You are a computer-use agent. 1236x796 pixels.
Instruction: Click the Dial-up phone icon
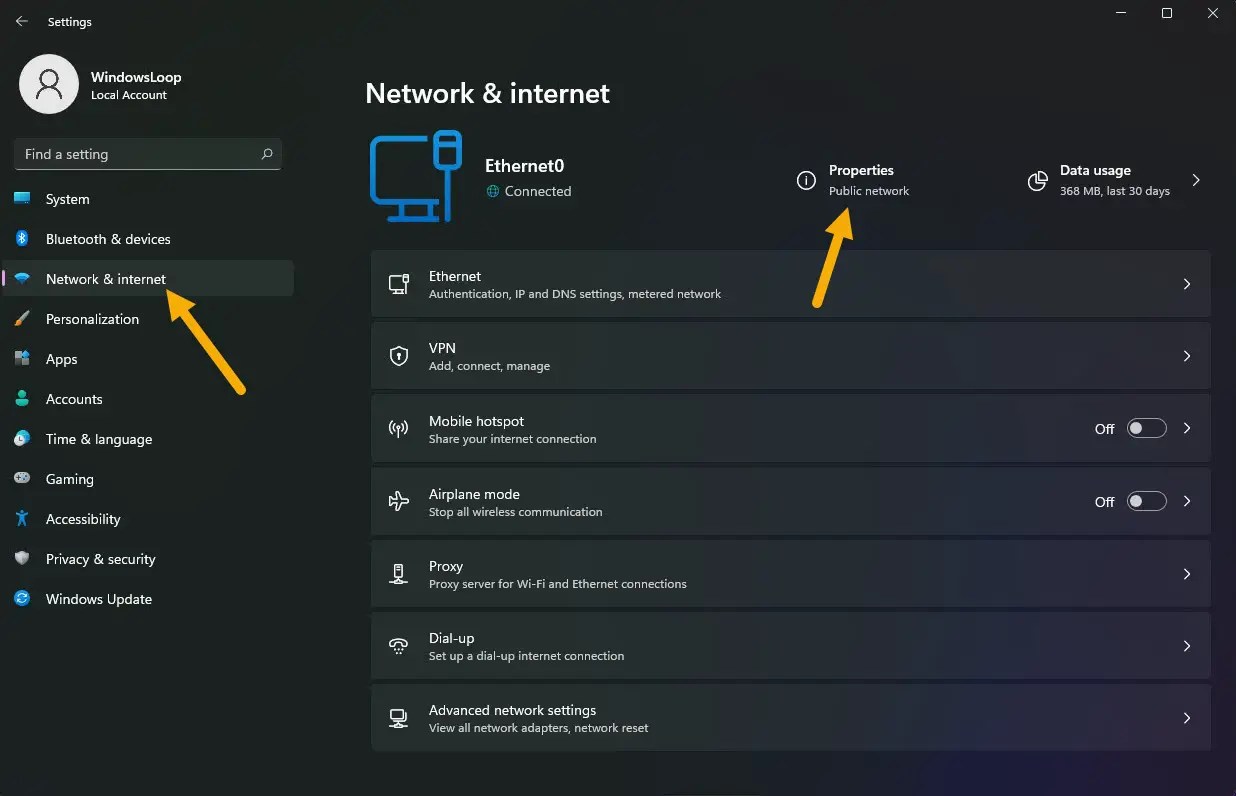(x=399, y=646)
